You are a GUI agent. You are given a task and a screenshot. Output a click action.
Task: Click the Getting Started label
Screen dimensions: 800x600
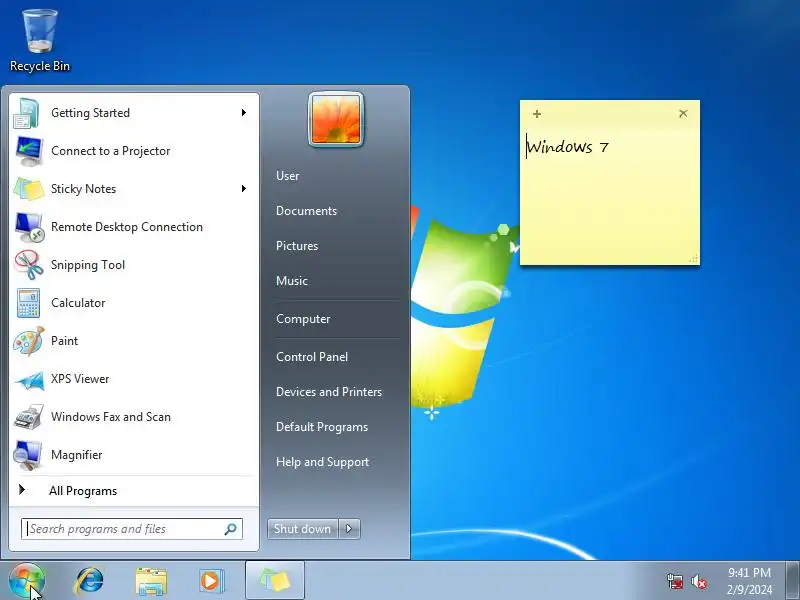tap(90, 113)
